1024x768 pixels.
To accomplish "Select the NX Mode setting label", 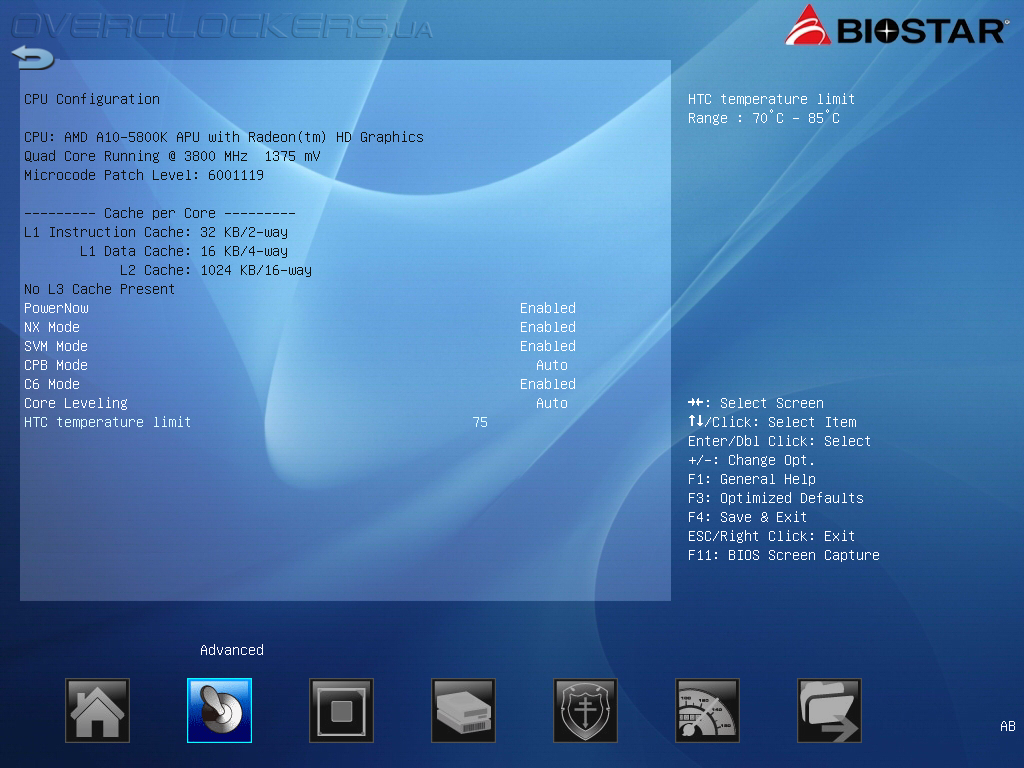I will click(52, 327).
